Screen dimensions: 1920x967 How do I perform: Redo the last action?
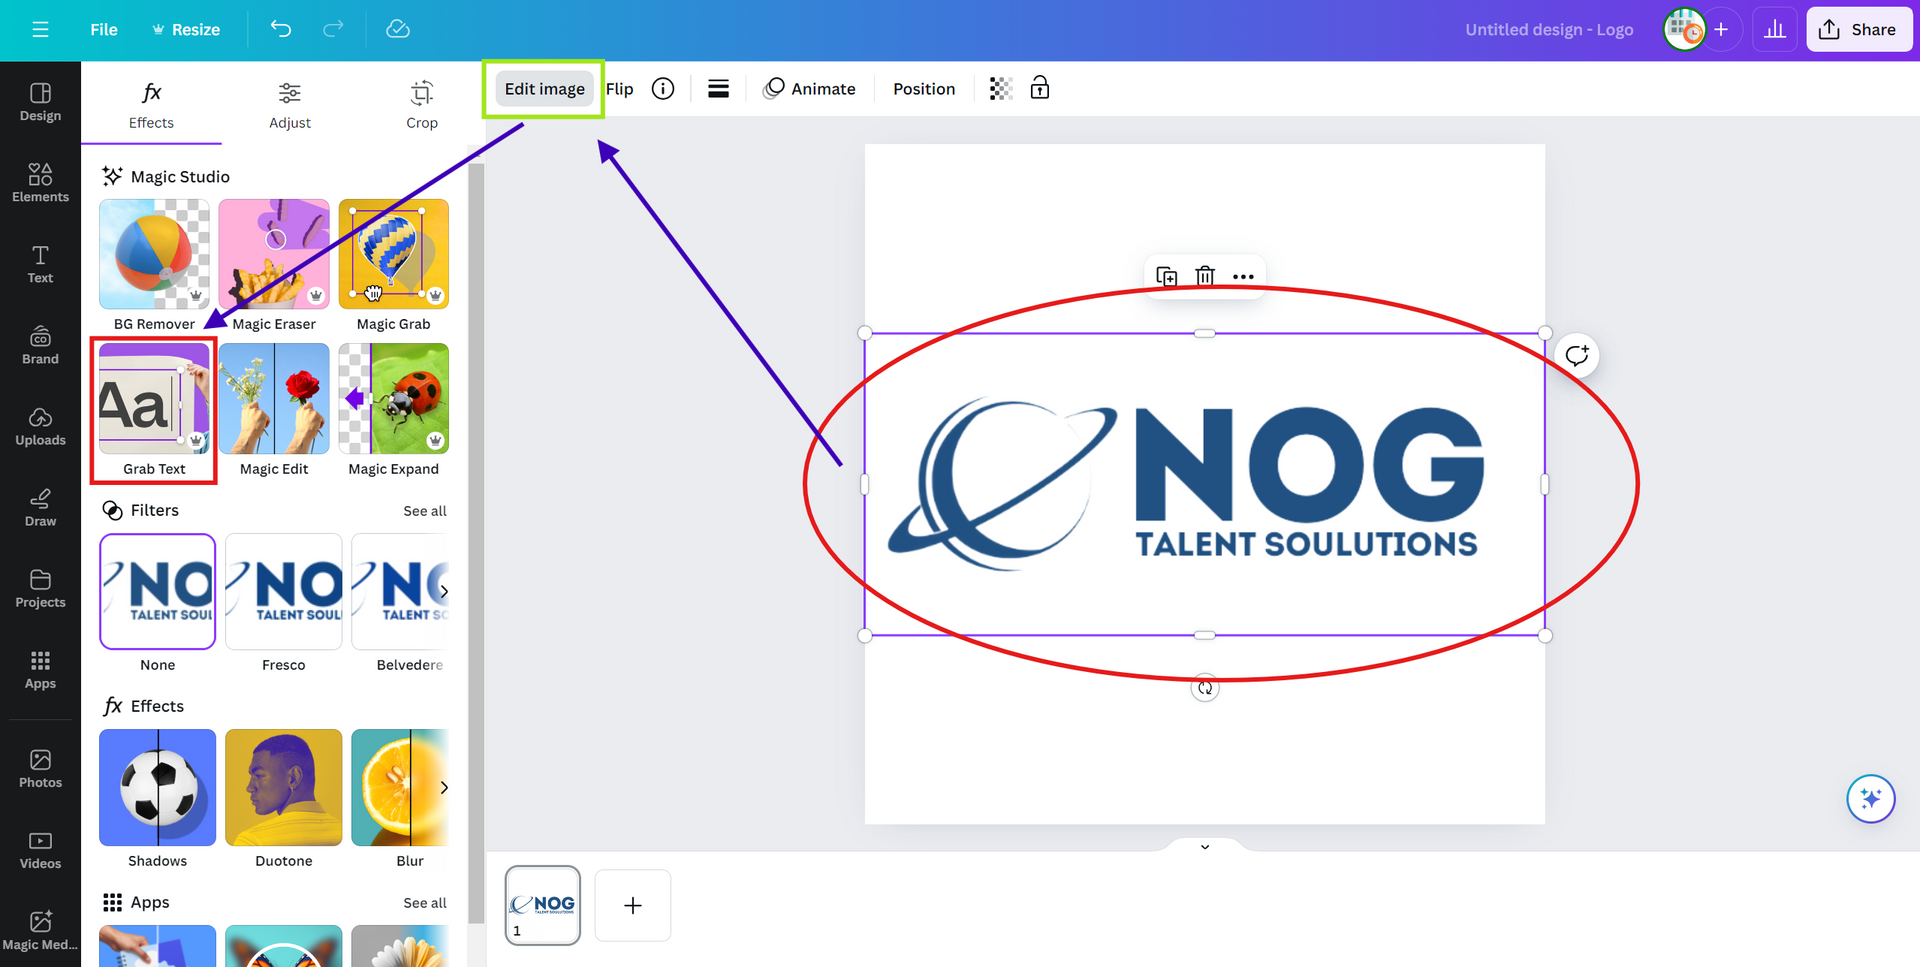[x=333, y=29]
